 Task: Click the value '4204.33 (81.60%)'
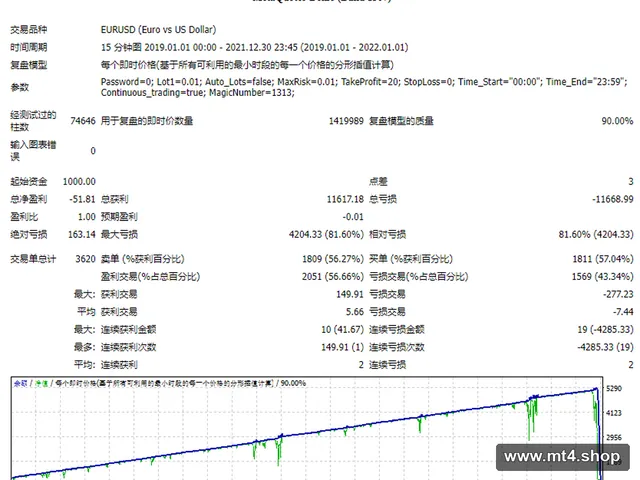pyautogui.click(x=326, y=235)
